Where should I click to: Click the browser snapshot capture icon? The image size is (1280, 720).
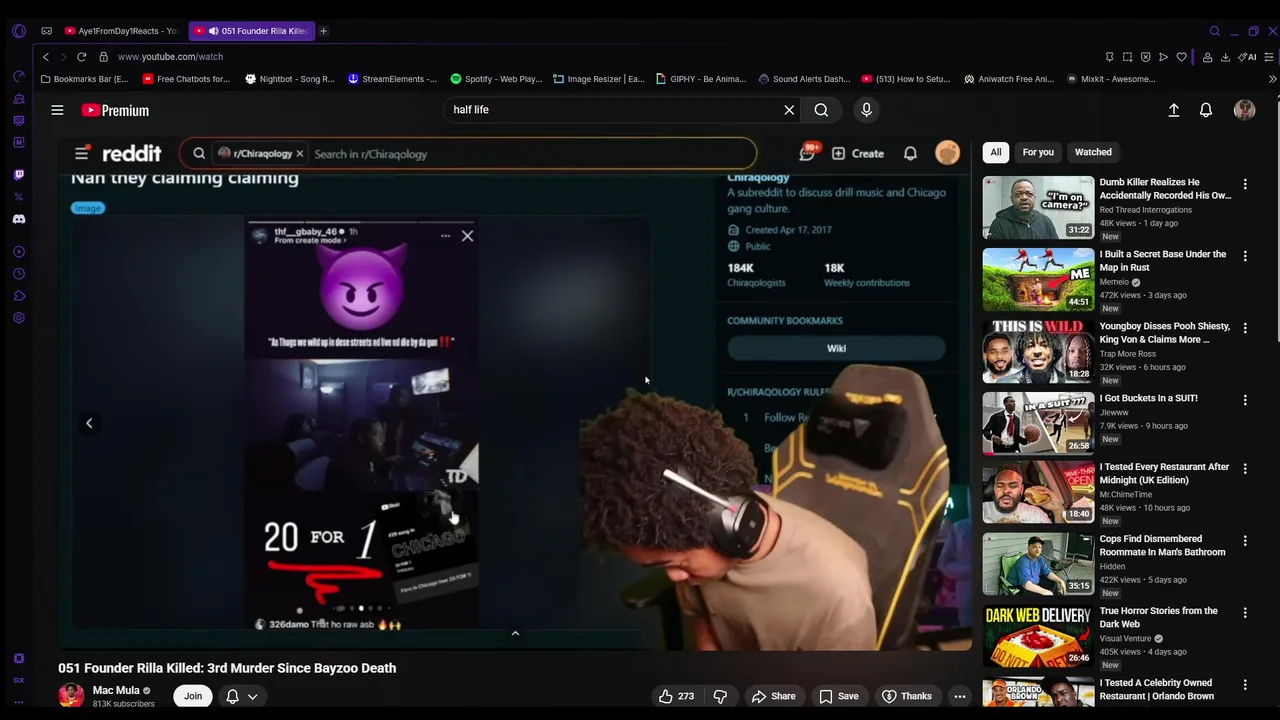point(1127,57)
